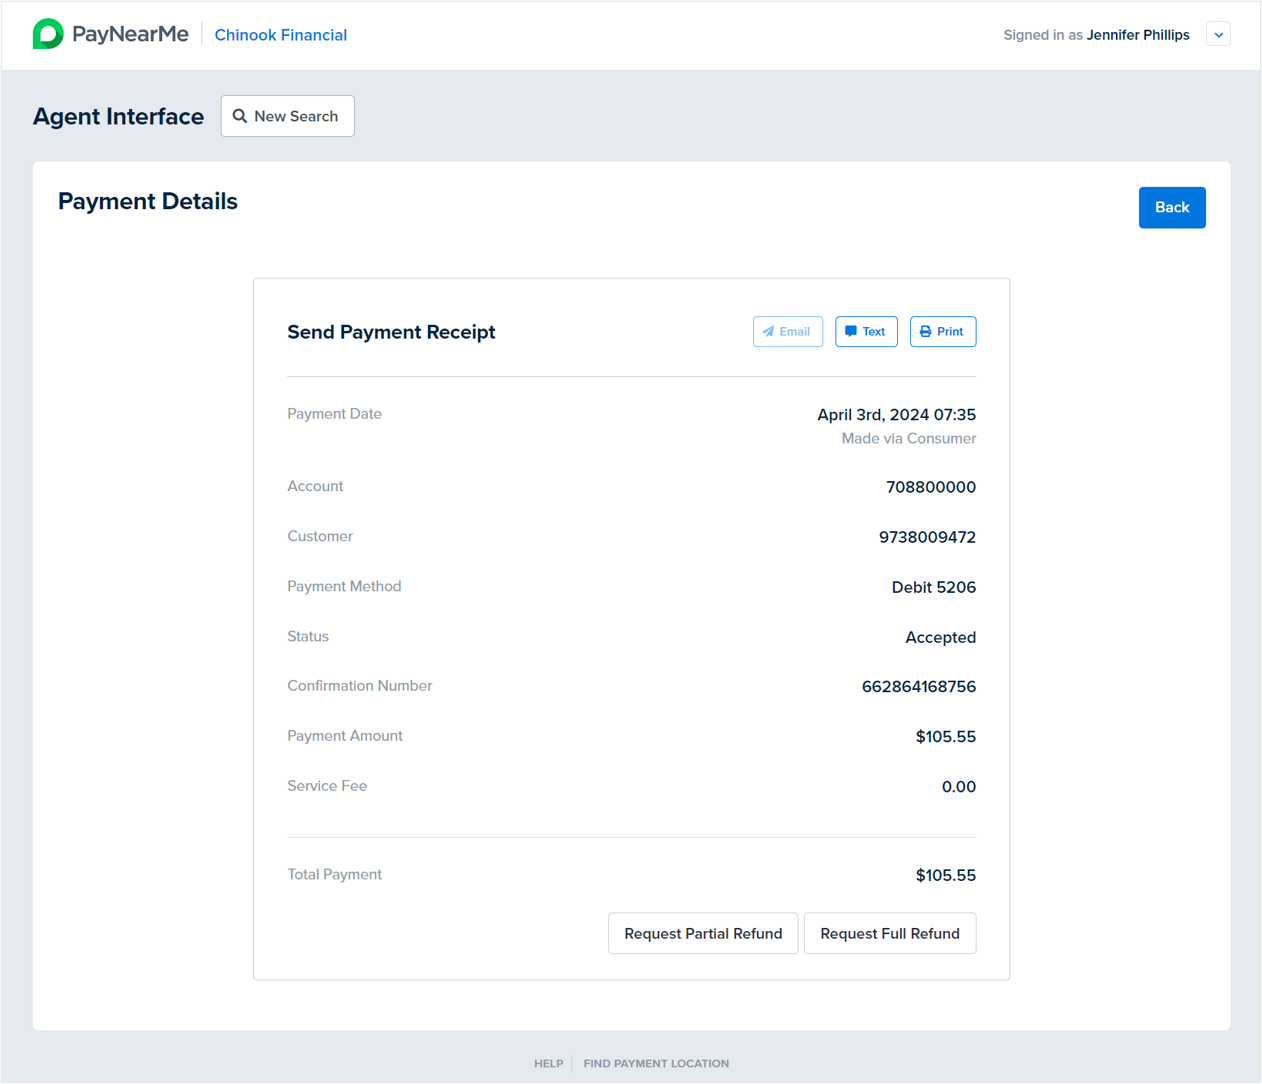Click the Jennifer Phillips user name

[x=1138, y=35]
